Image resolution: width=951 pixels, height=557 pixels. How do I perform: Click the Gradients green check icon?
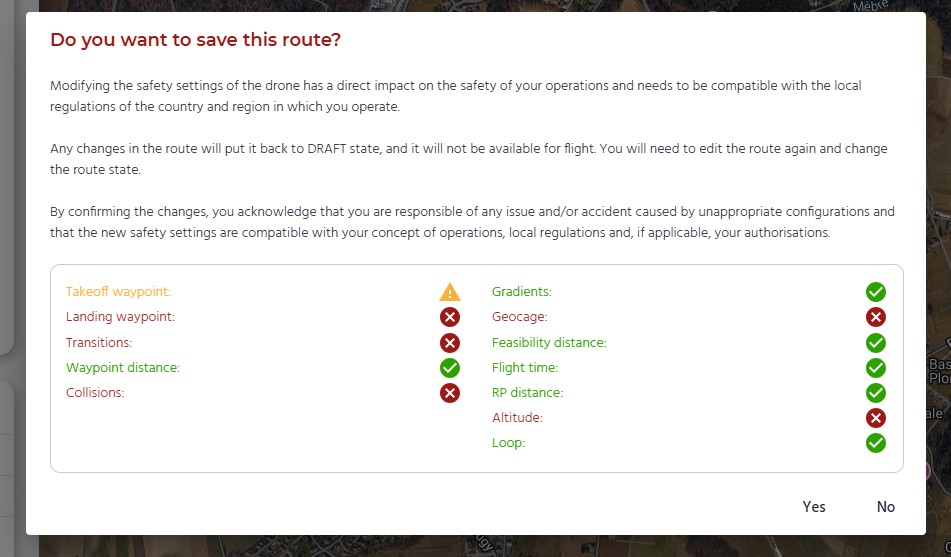coord(875,292)
